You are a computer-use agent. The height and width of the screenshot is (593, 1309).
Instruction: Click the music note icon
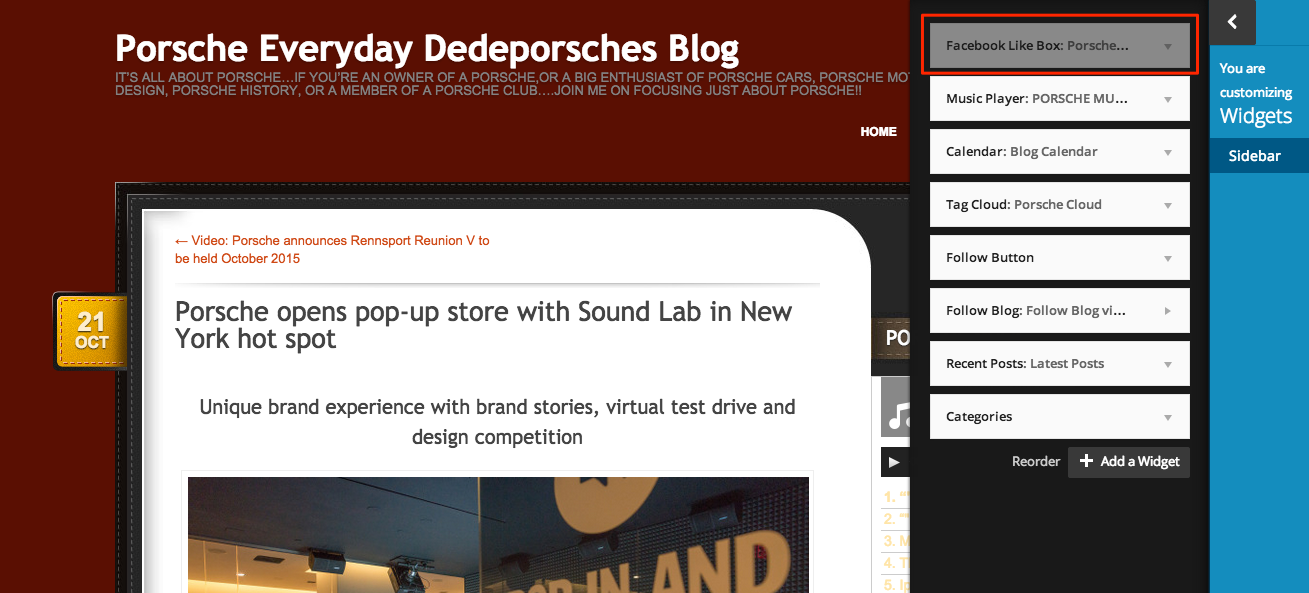point(896,413)
